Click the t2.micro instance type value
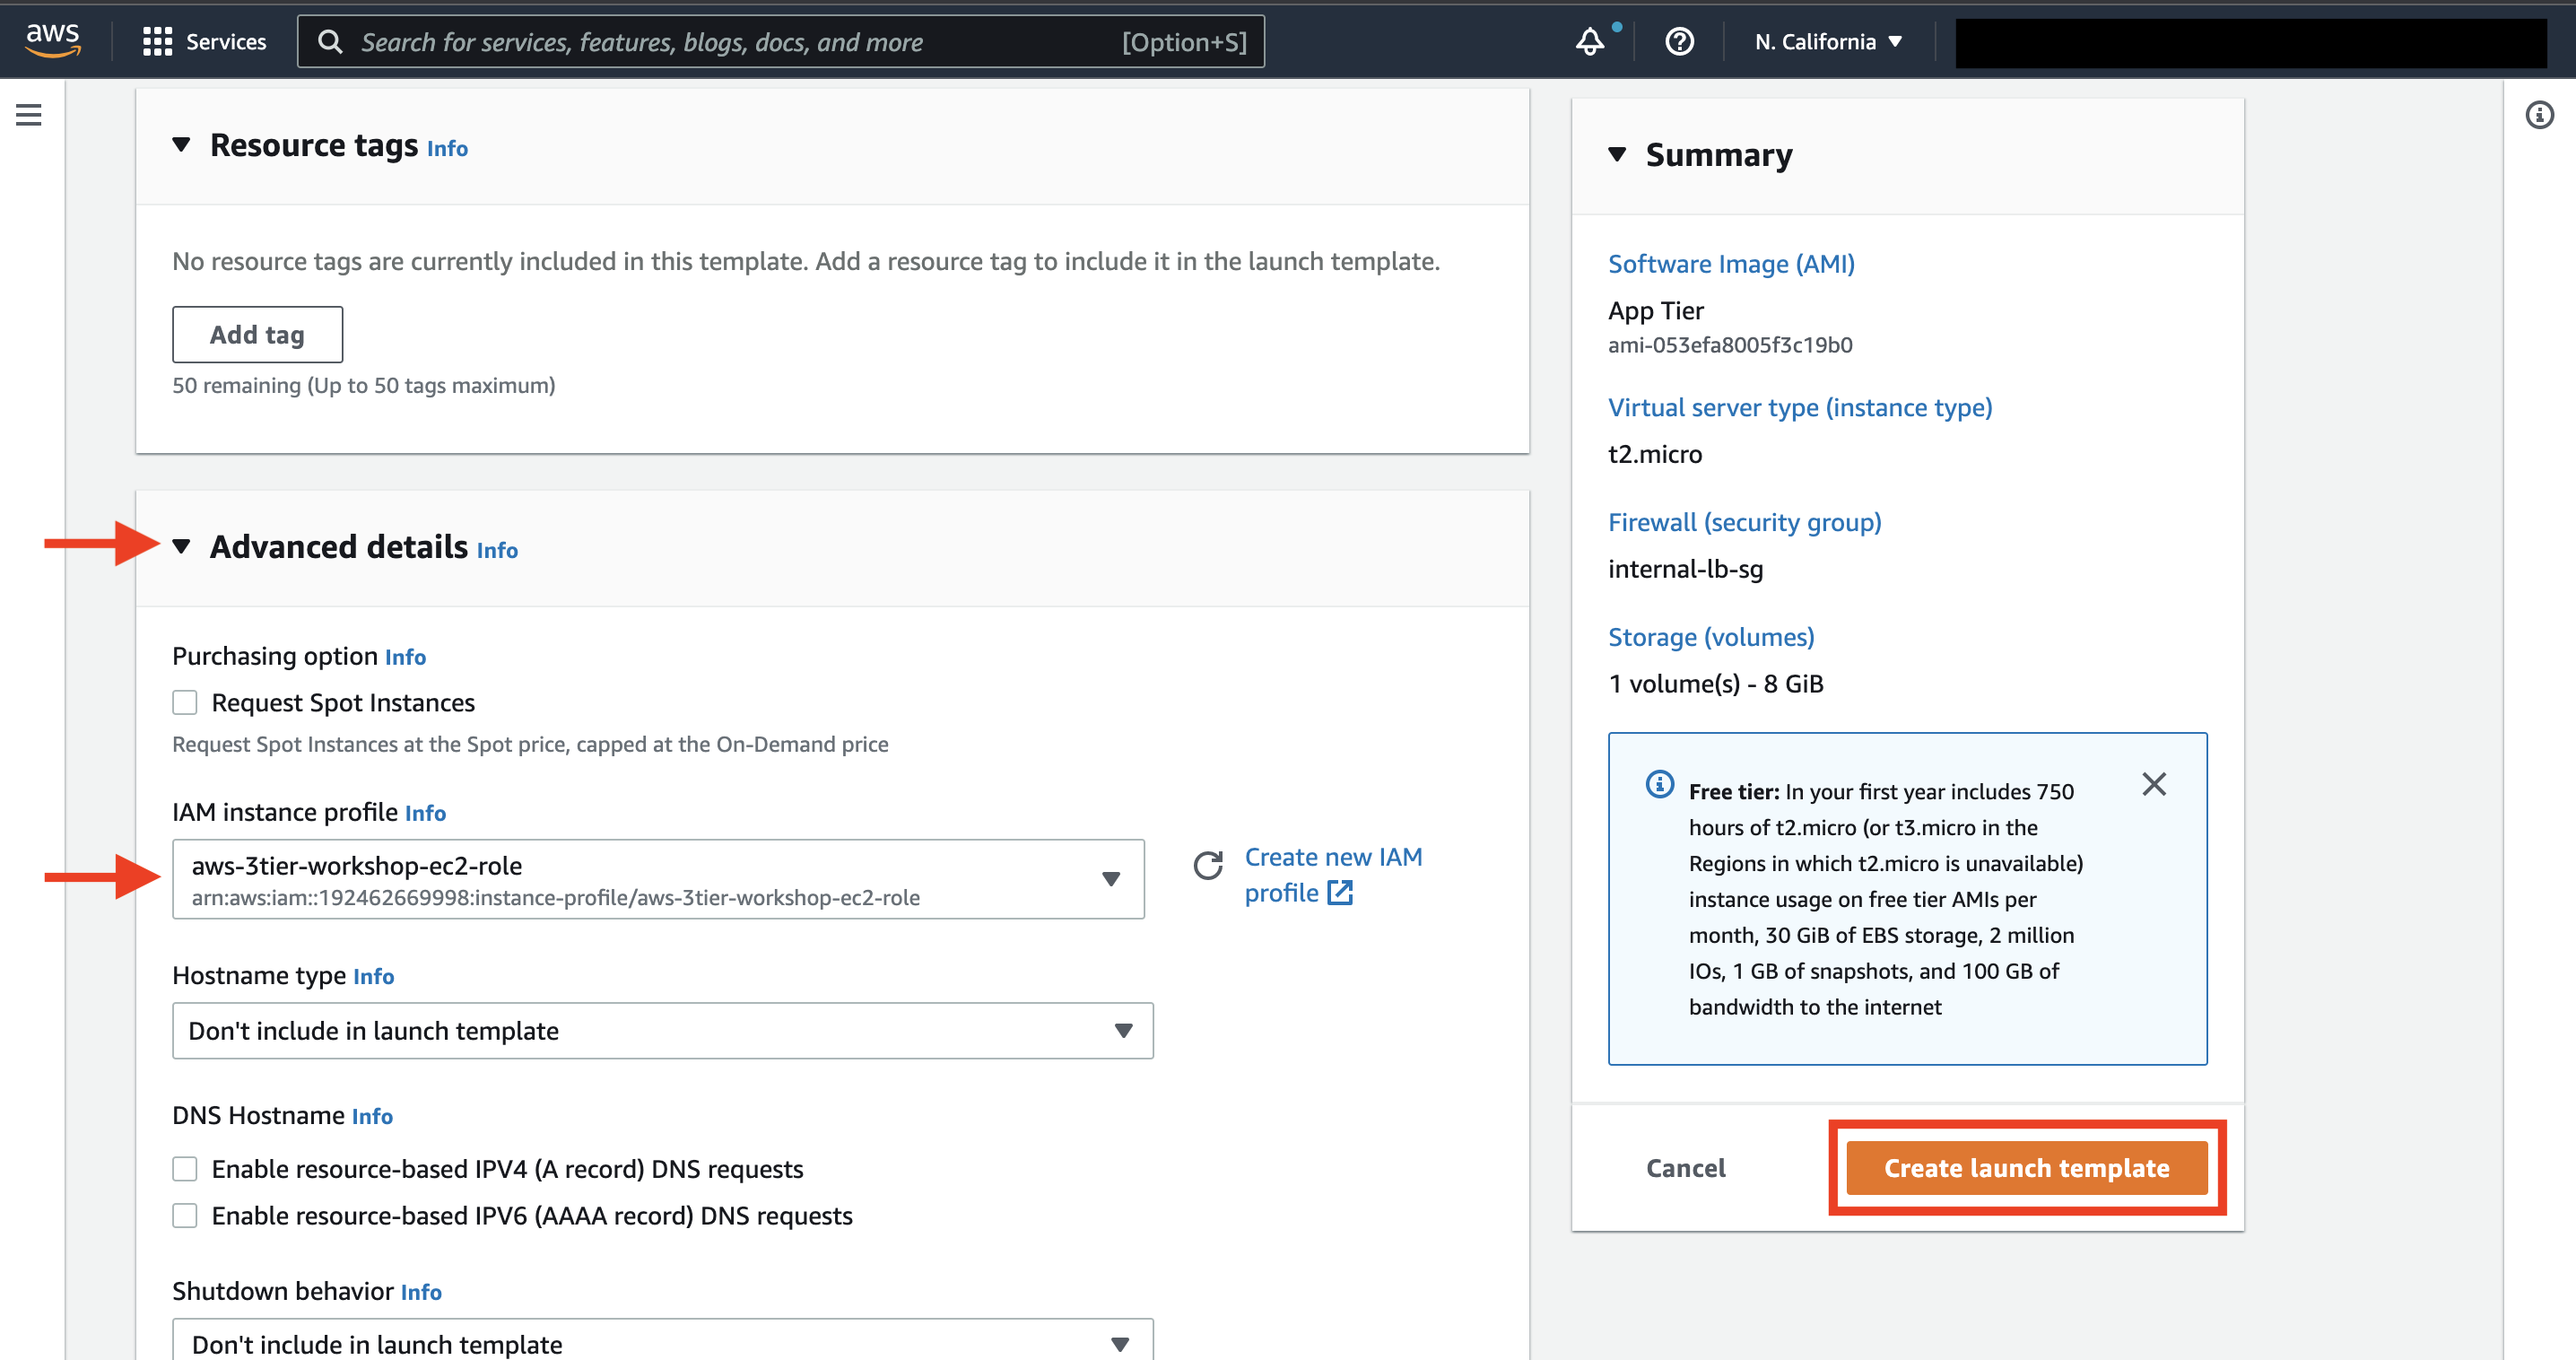This screenshot has height=1360, width=2576. (1655, 454)
